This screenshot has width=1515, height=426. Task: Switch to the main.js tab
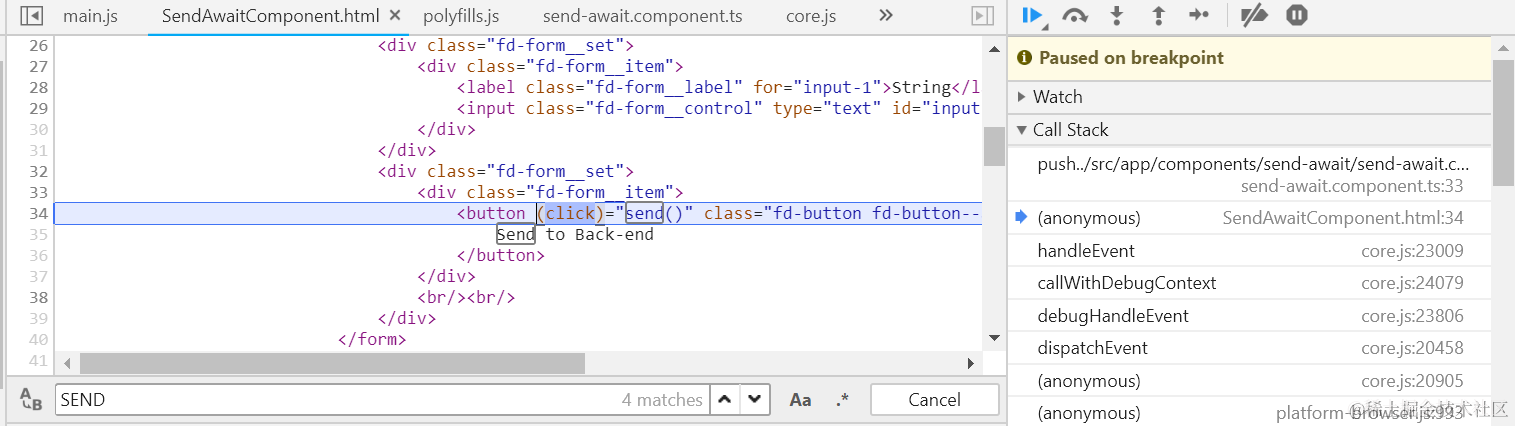coord(90,16)
